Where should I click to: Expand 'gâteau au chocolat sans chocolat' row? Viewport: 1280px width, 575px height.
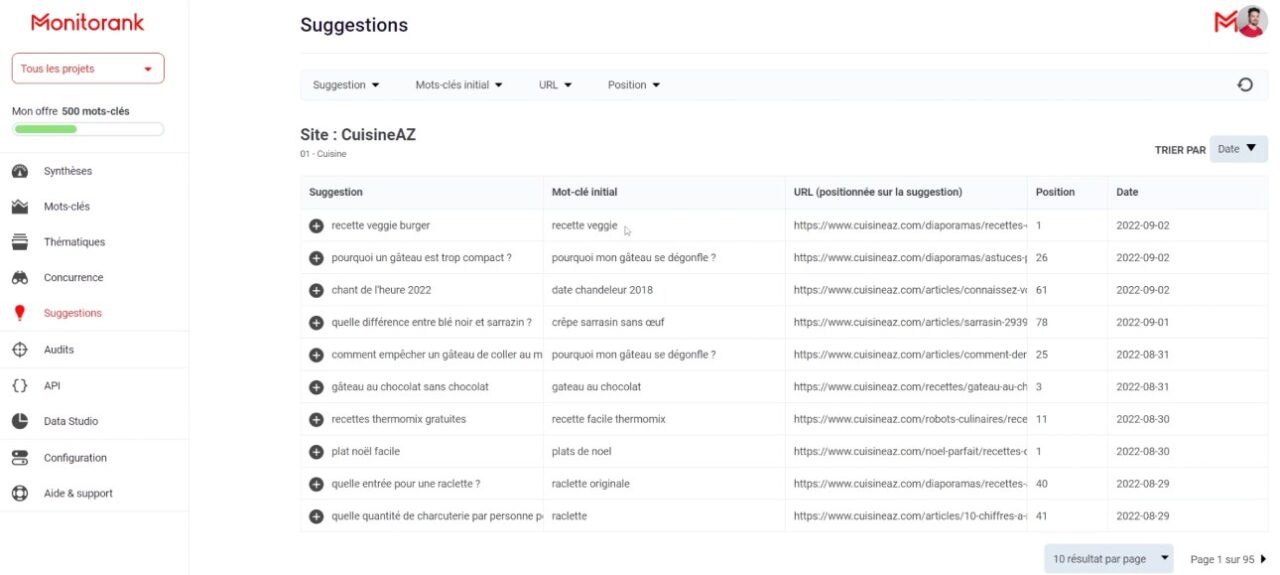(x=316, y=387)
